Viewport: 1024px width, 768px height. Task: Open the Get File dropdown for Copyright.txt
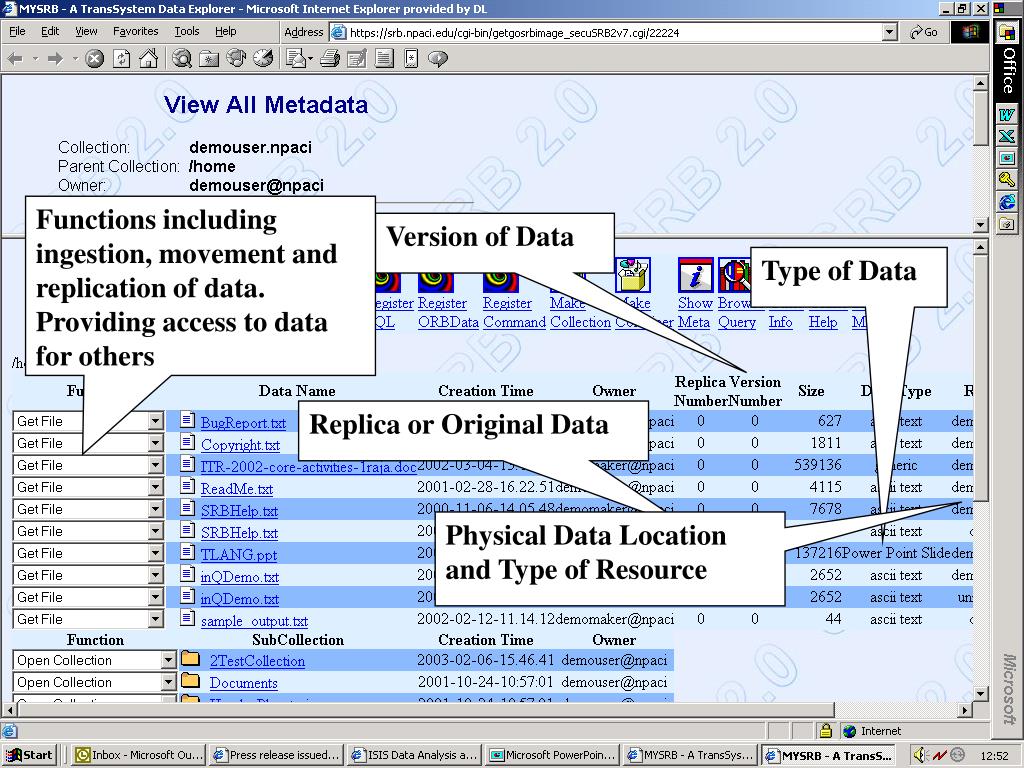[x=155, y=443]
